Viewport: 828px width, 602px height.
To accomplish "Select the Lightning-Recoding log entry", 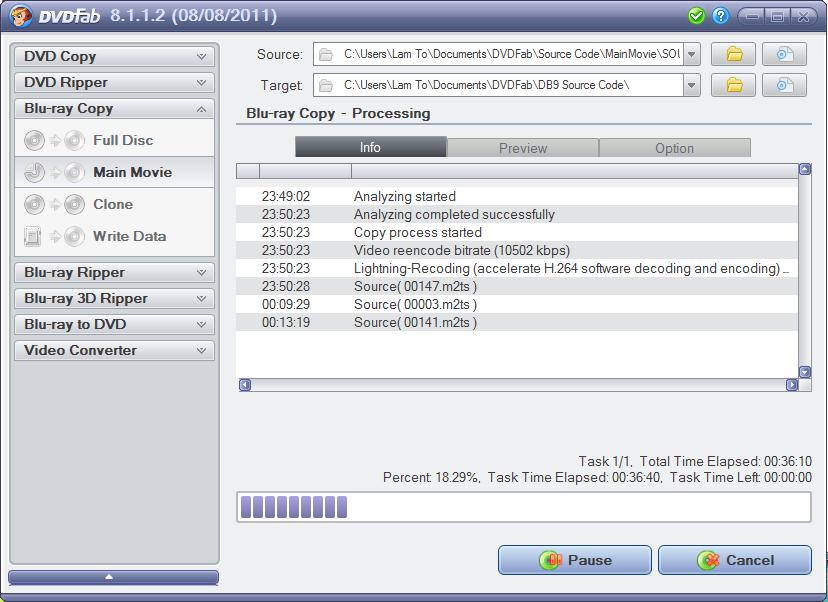I will (516, 268).
